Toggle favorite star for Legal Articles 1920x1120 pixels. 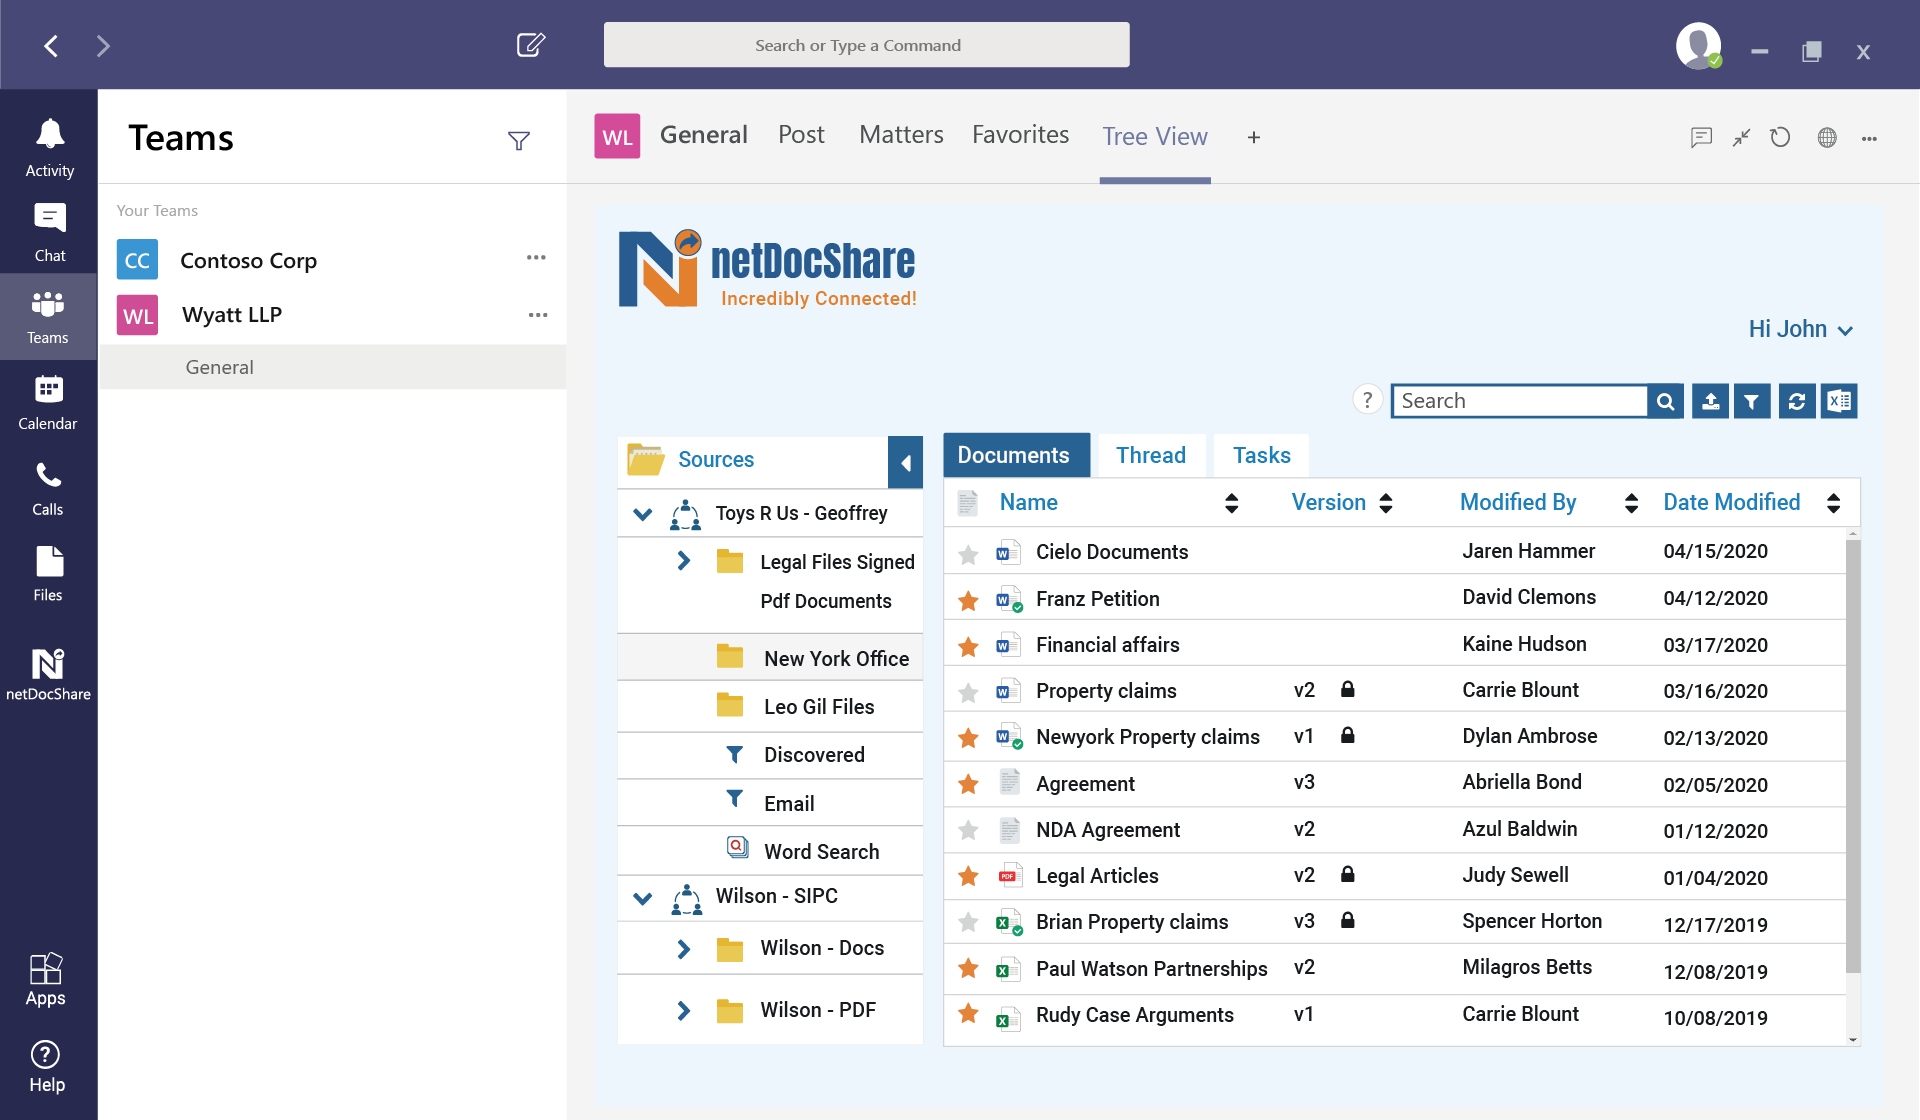(x=968, y=876)
